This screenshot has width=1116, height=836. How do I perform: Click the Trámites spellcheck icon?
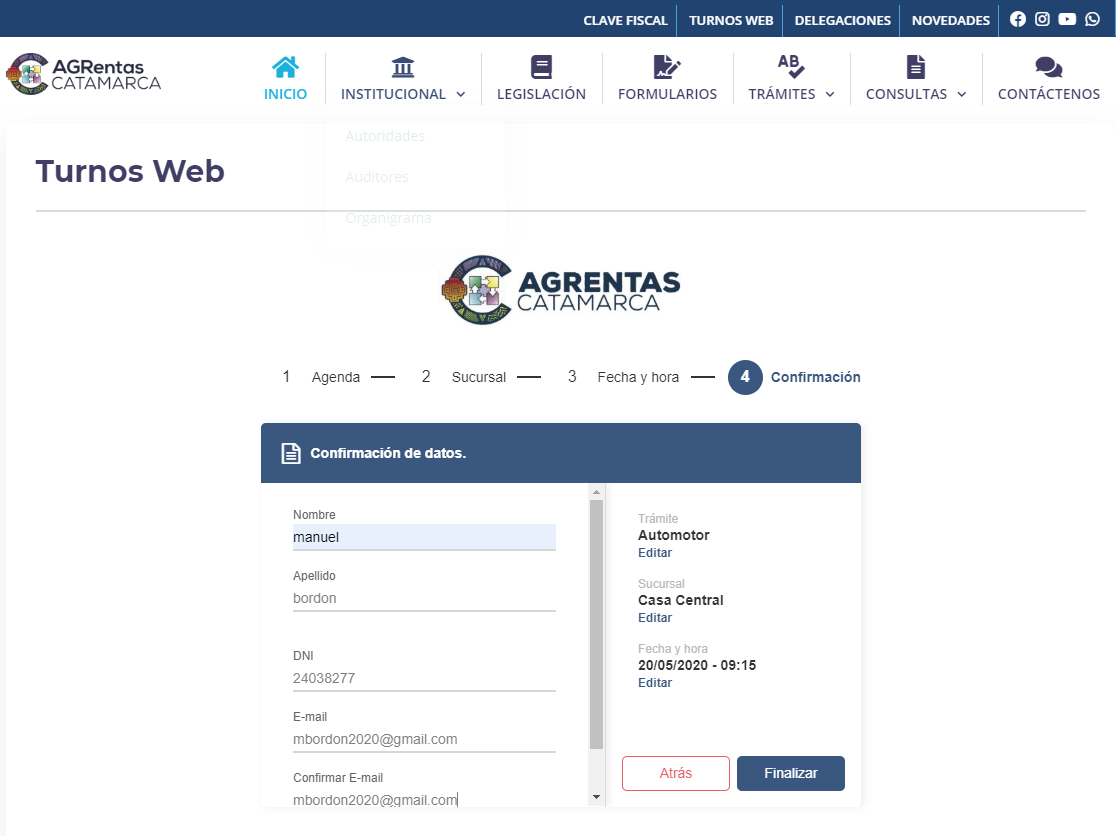click(791, 66)
